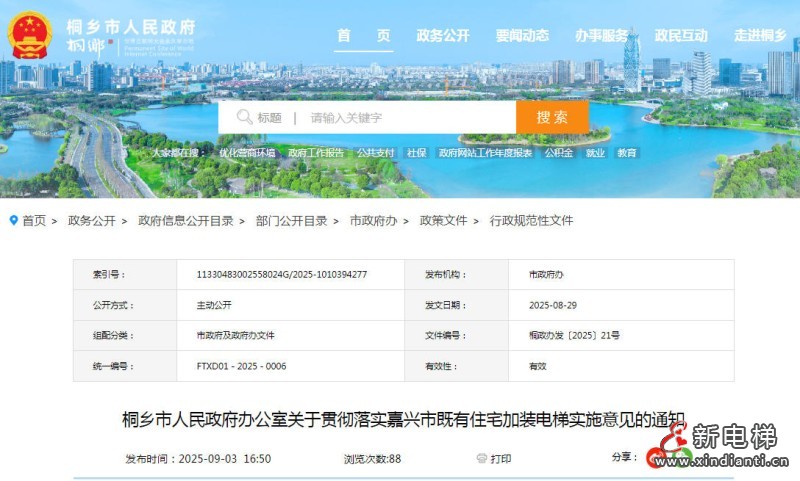Viewport: 800px width, 481px height.
Task: Click the orange 搜索 button
Action: pos(551,117)
